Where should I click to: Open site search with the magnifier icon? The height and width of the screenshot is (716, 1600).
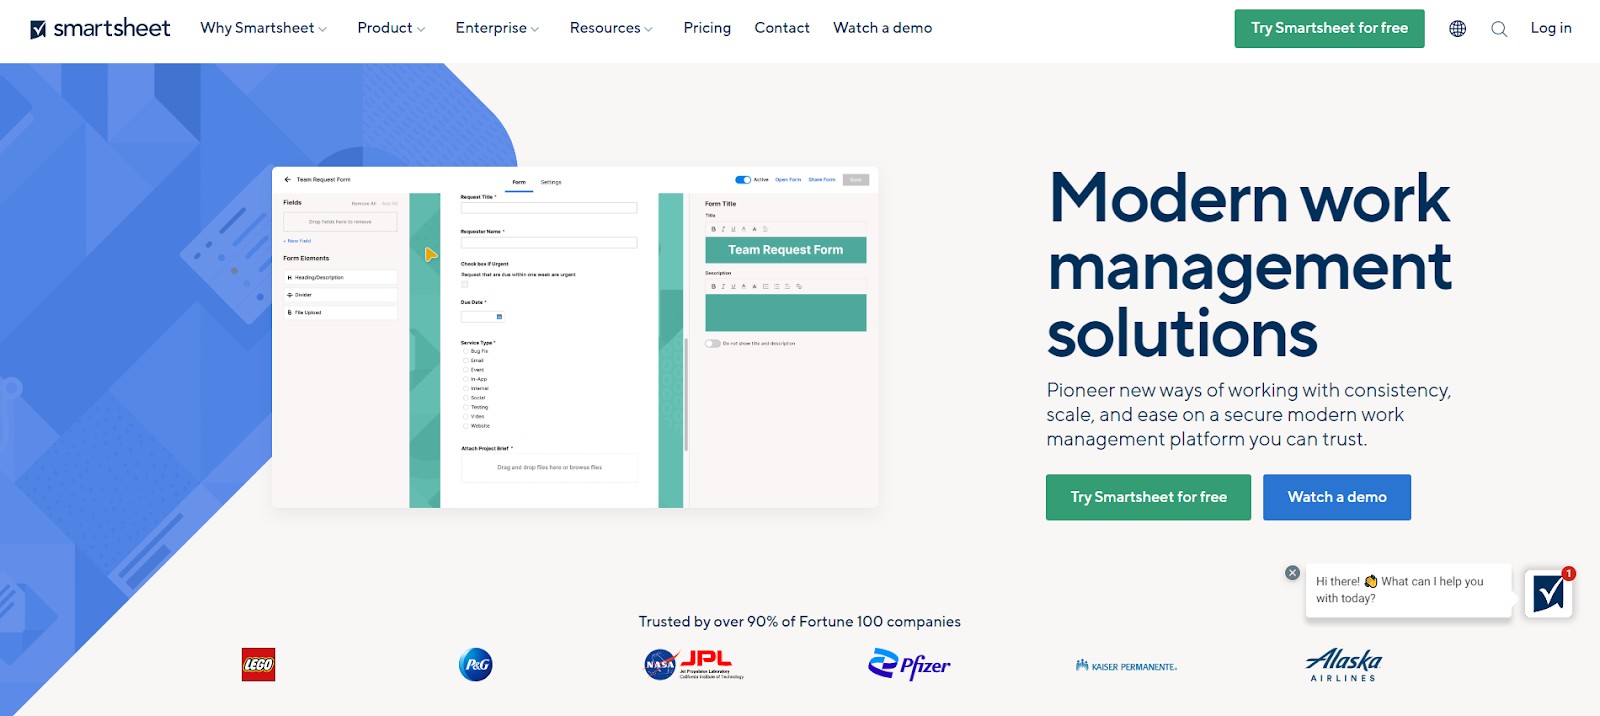click(x=1499, y=29)
